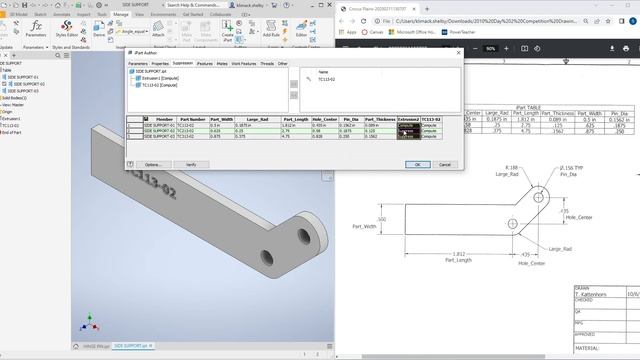The height and width of the screenshot is (360, 640).
Task: Select Origin in model browser
Action: click(x=7, y=111)
